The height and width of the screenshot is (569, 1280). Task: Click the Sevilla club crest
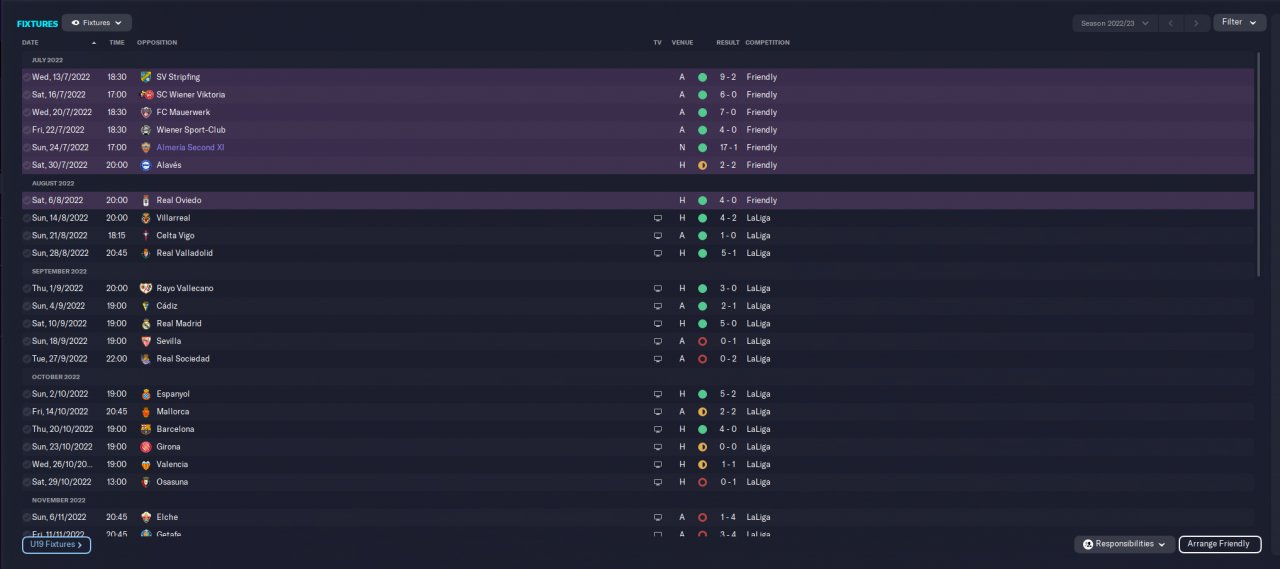pos(146,341)
